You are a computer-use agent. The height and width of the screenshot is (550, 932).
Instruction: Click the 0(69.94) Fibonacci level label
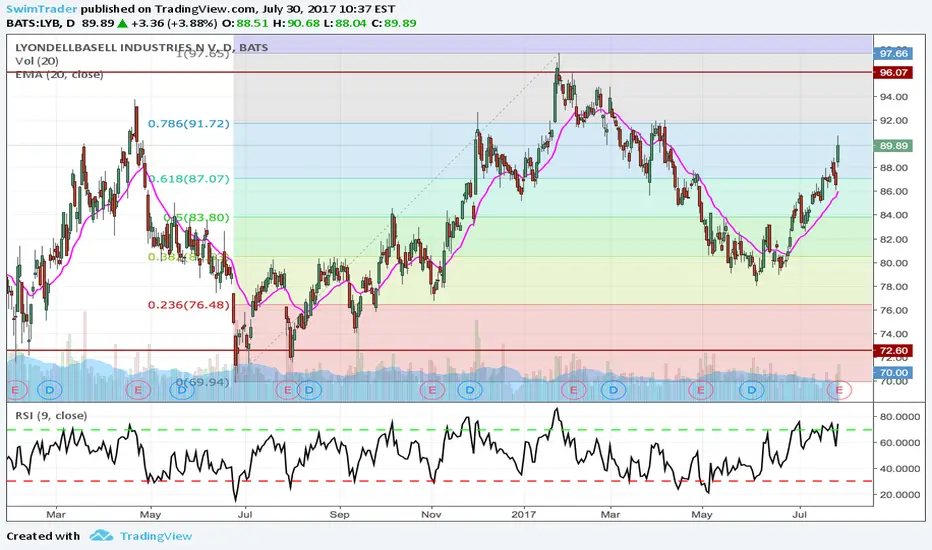point(202,382)
